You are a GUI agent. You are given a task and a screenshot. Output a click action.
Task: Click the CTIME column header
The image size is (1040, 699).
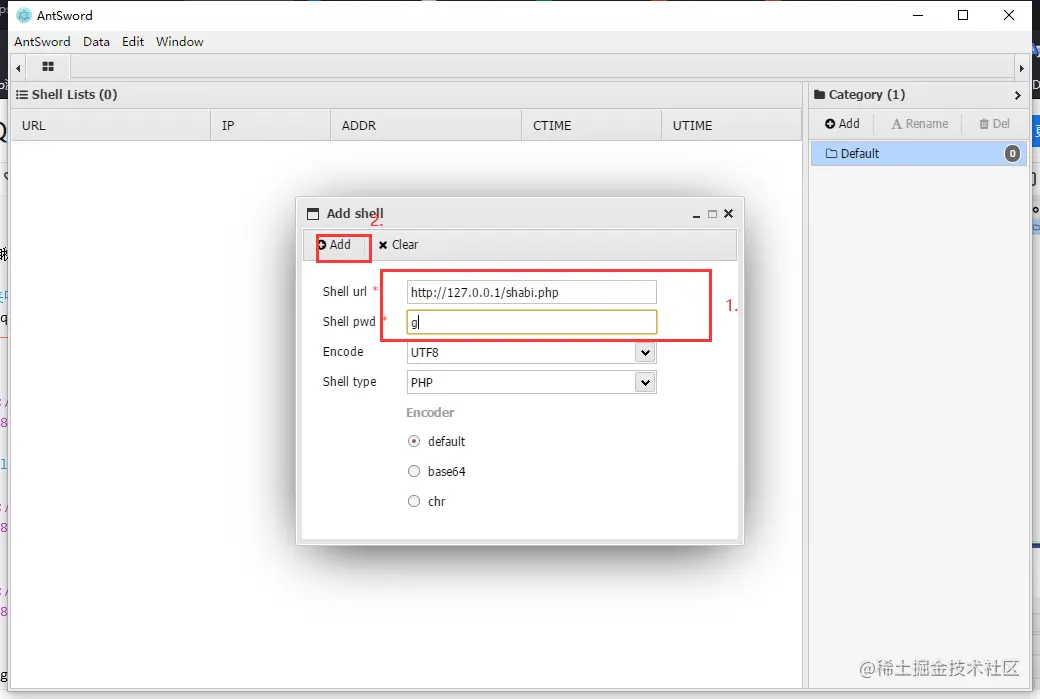[x=592, y=125]
